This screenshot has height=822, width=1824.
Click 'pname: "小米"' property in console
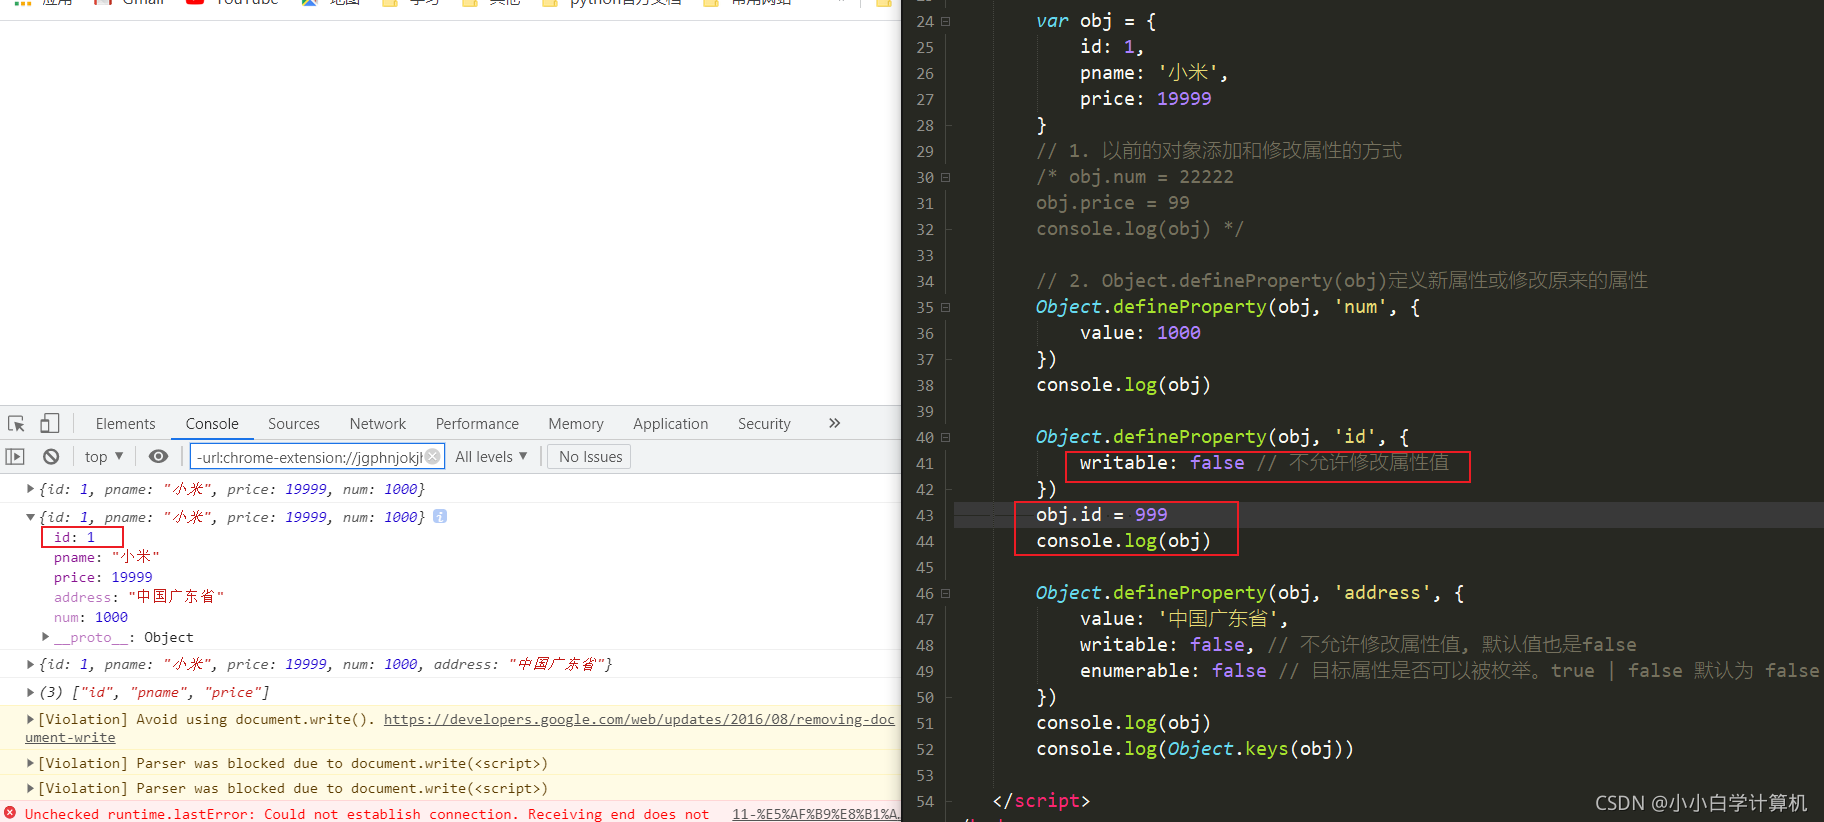click(x=107, y=557)
